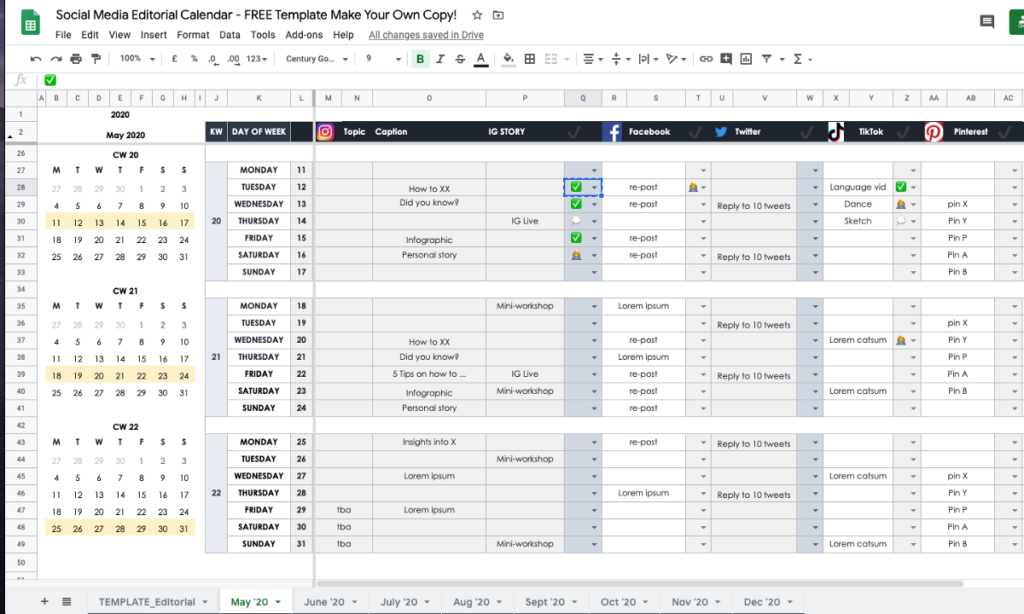Click green checkmark in Friday 15 row
1024x614 pixels.
[x=576, y=238]
